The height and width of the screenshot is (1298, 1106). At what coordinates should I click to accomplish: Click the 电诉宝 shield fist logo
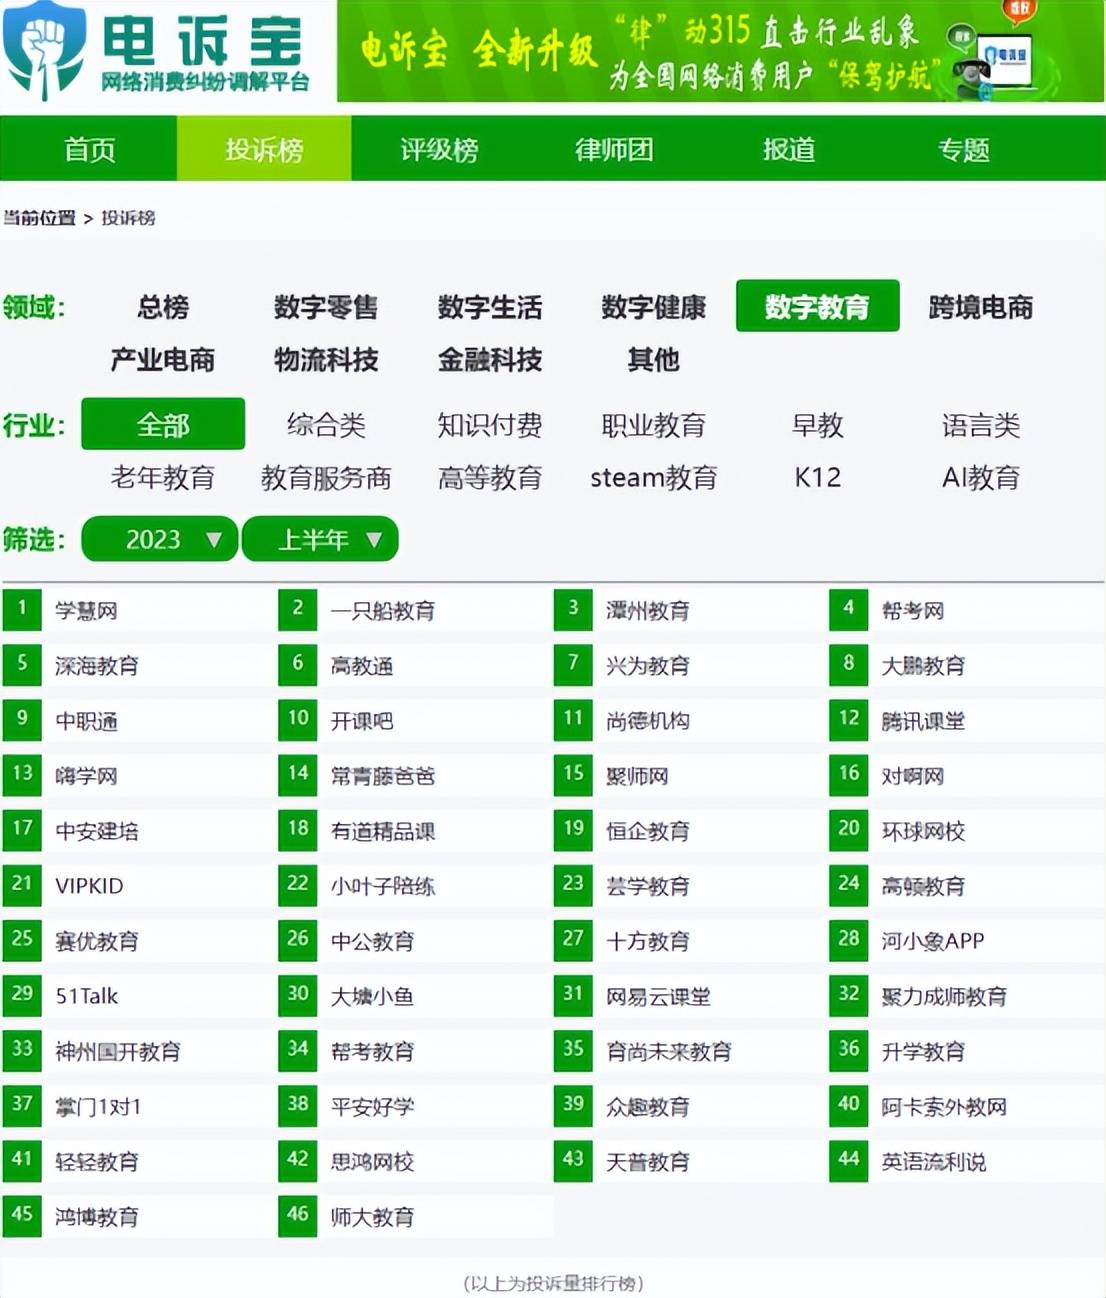coord(44,49)
